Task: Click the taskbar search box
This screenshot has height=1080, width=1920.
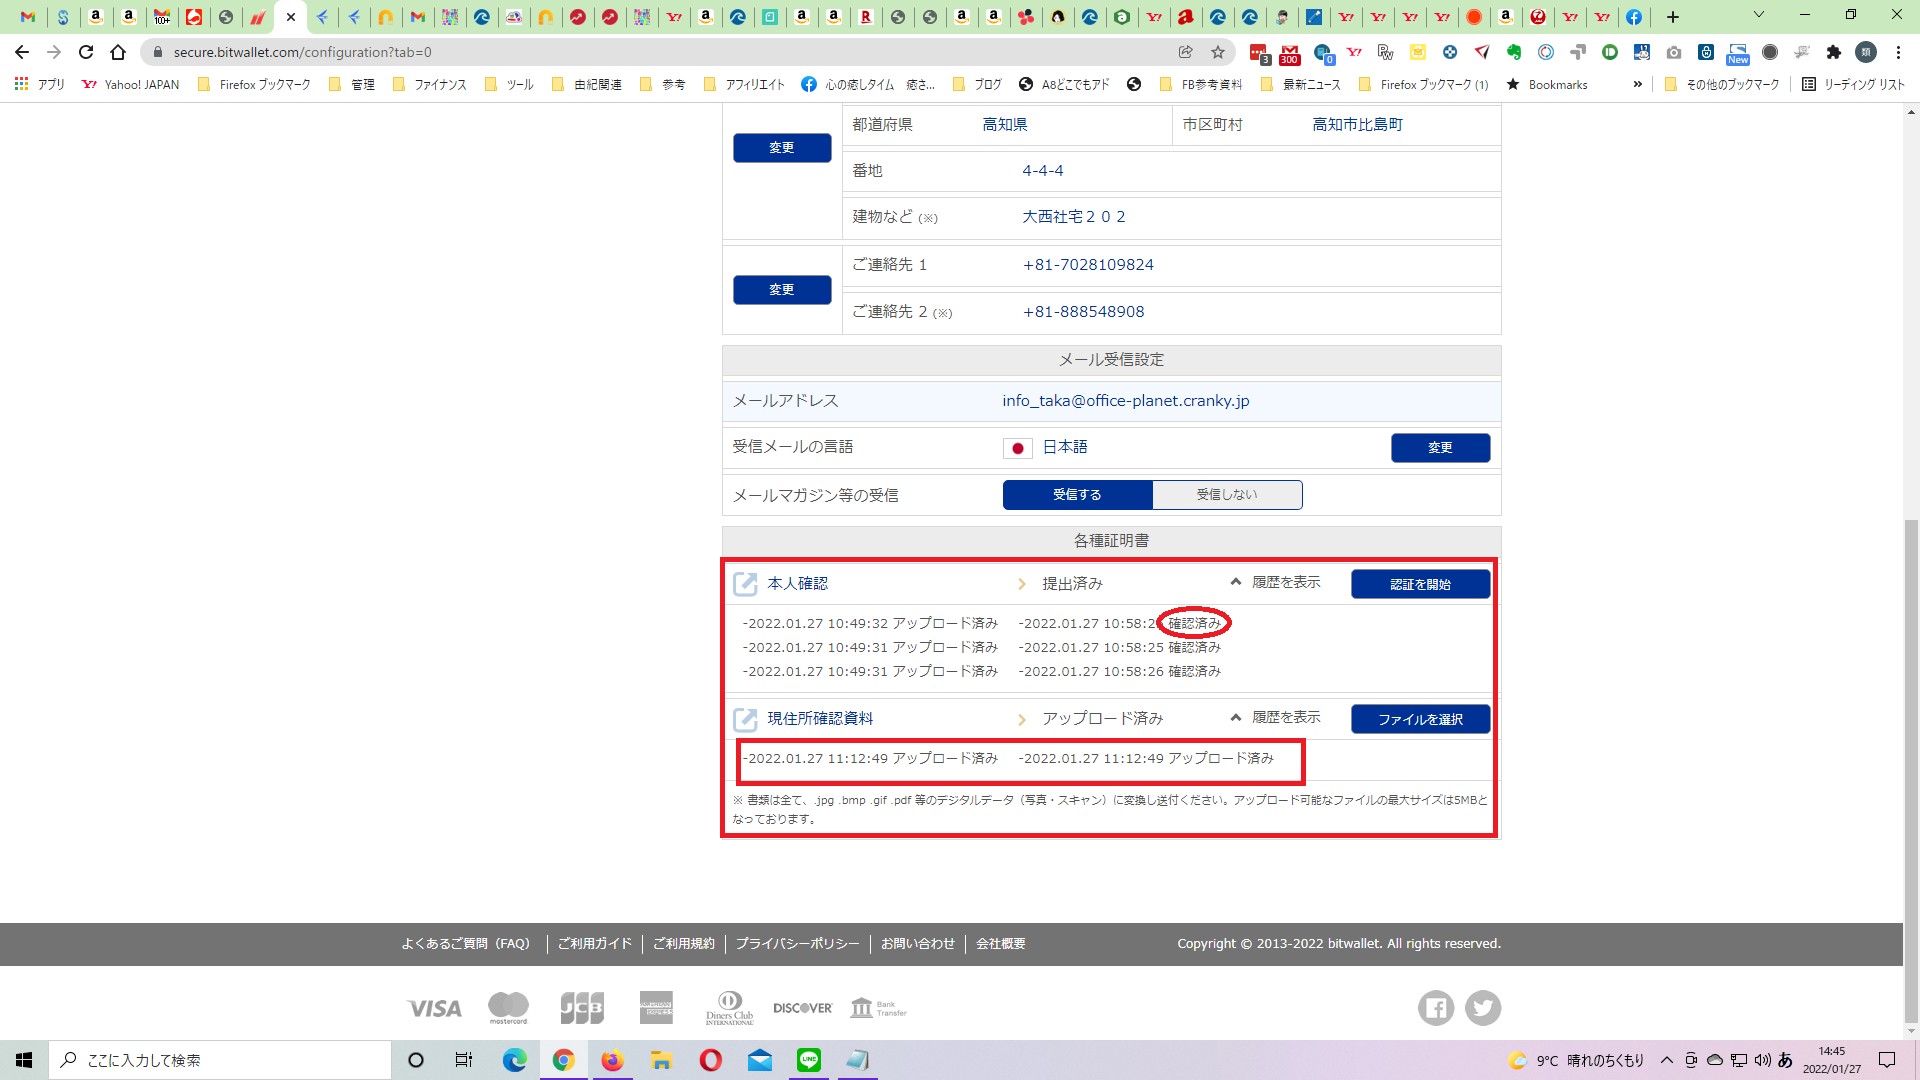Action: coord(220,1060)
